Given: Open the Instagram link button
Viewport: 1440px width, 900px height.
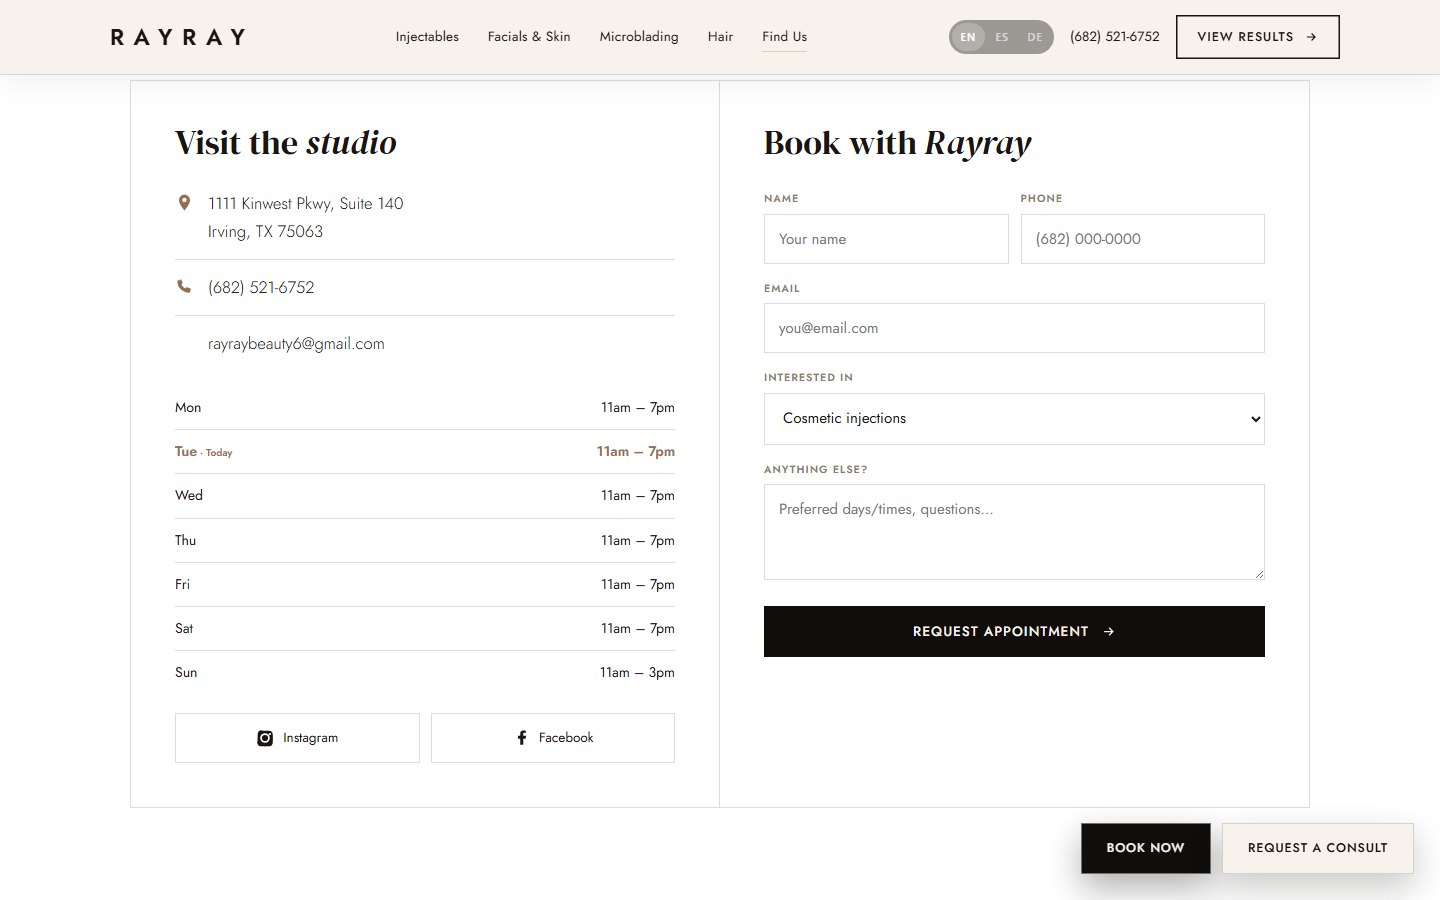Looking at the screenshot, I should tap(297, 738).
